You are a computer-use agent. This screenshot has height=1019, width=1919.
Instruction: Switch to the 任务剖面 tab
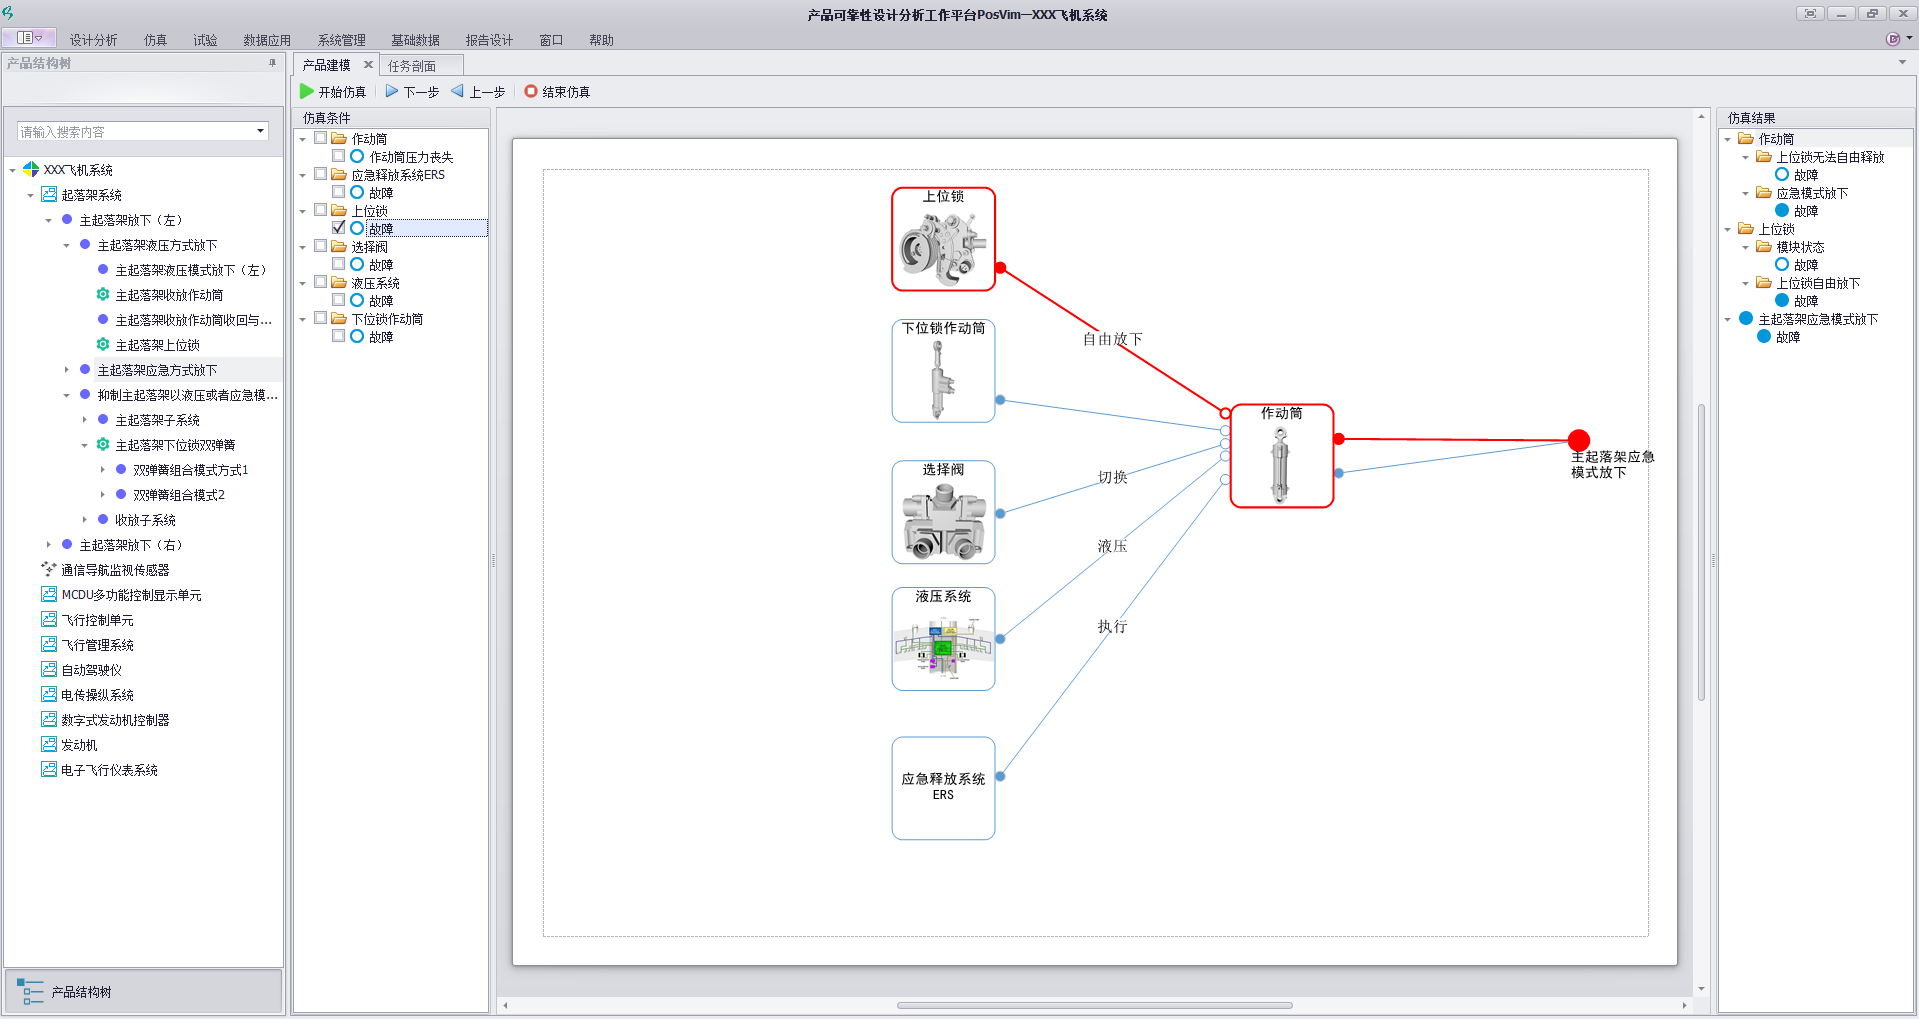pyautogui.click(x=412, y=66)
